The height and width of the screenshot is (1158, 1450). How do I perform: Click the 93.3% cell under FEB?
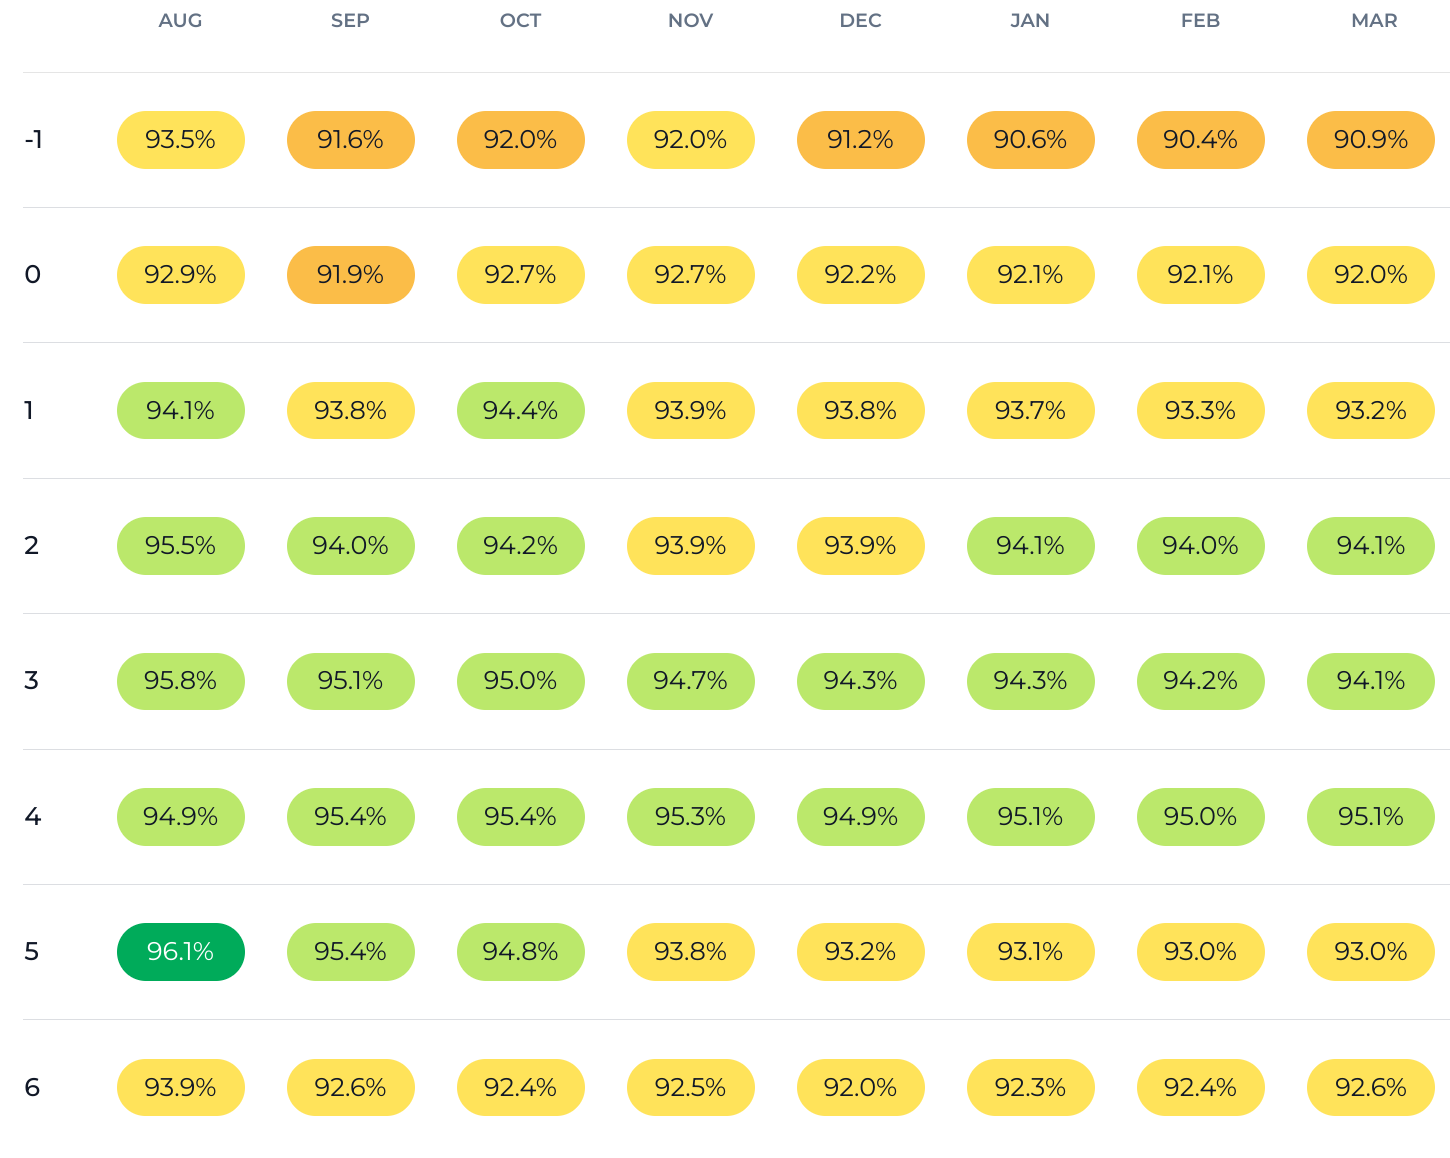coord(1201,411)
